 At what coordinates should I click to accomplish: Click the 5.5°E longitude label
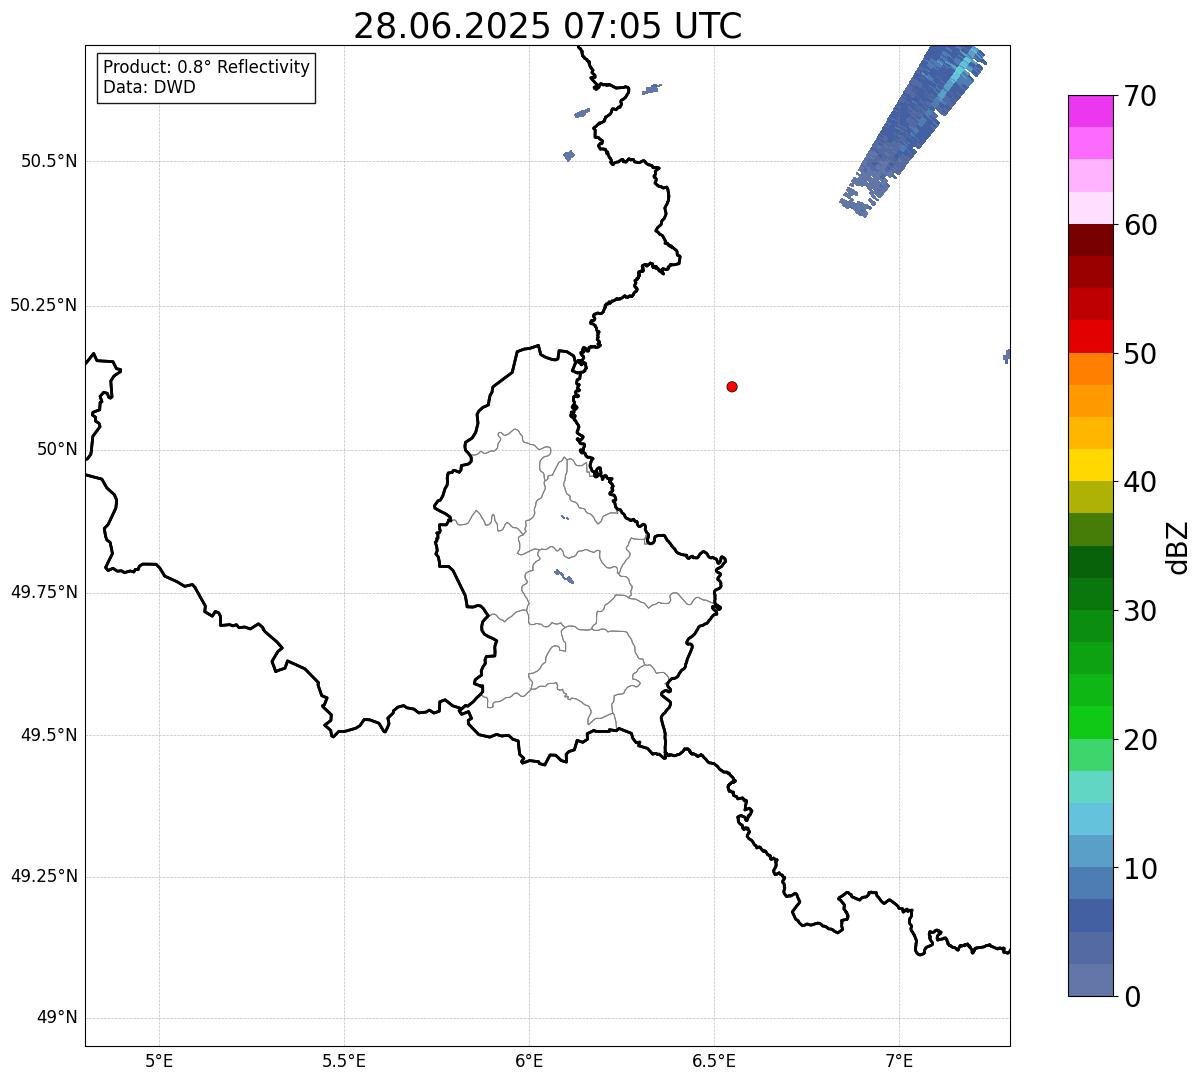point(344,1060)
